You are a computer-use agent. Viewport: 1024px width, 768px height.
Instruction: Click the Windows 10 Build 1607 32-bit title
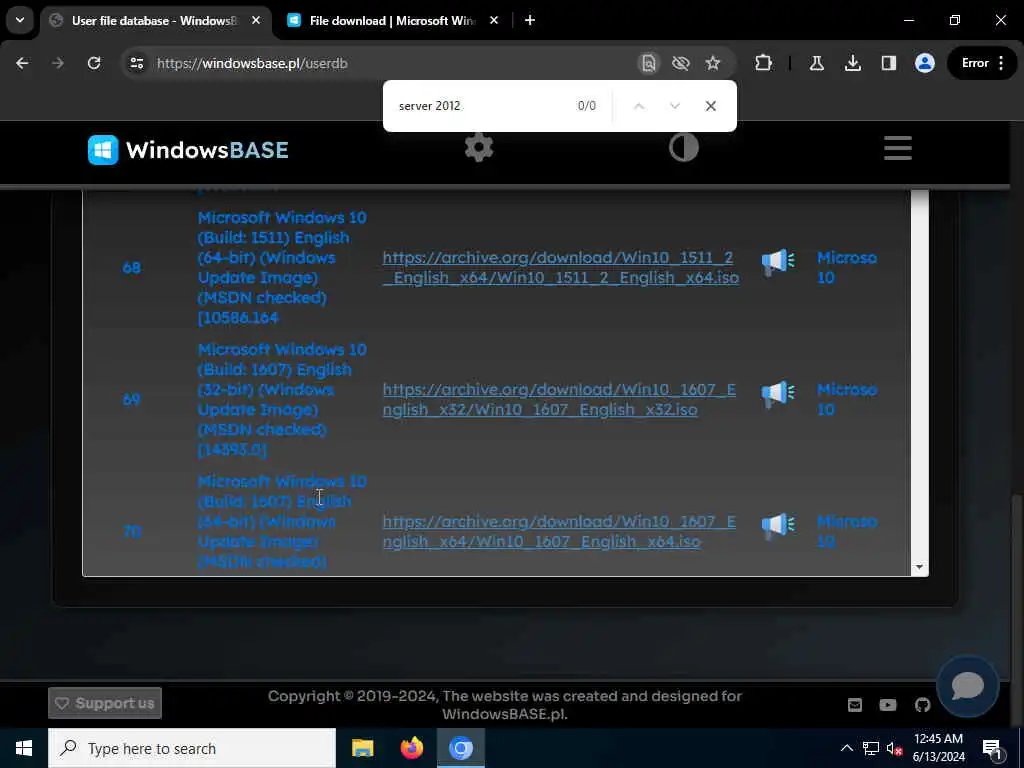282,400
